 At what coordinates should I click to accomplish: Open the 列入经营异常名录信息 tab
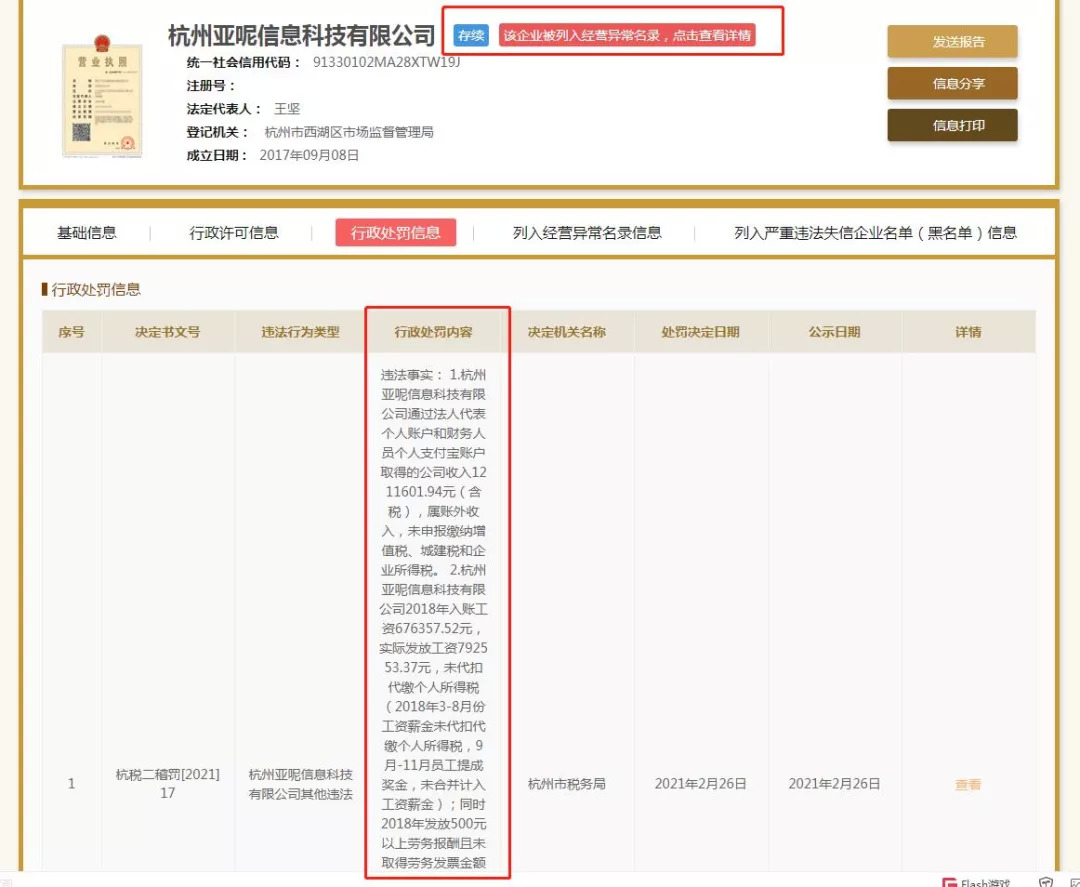587,233
